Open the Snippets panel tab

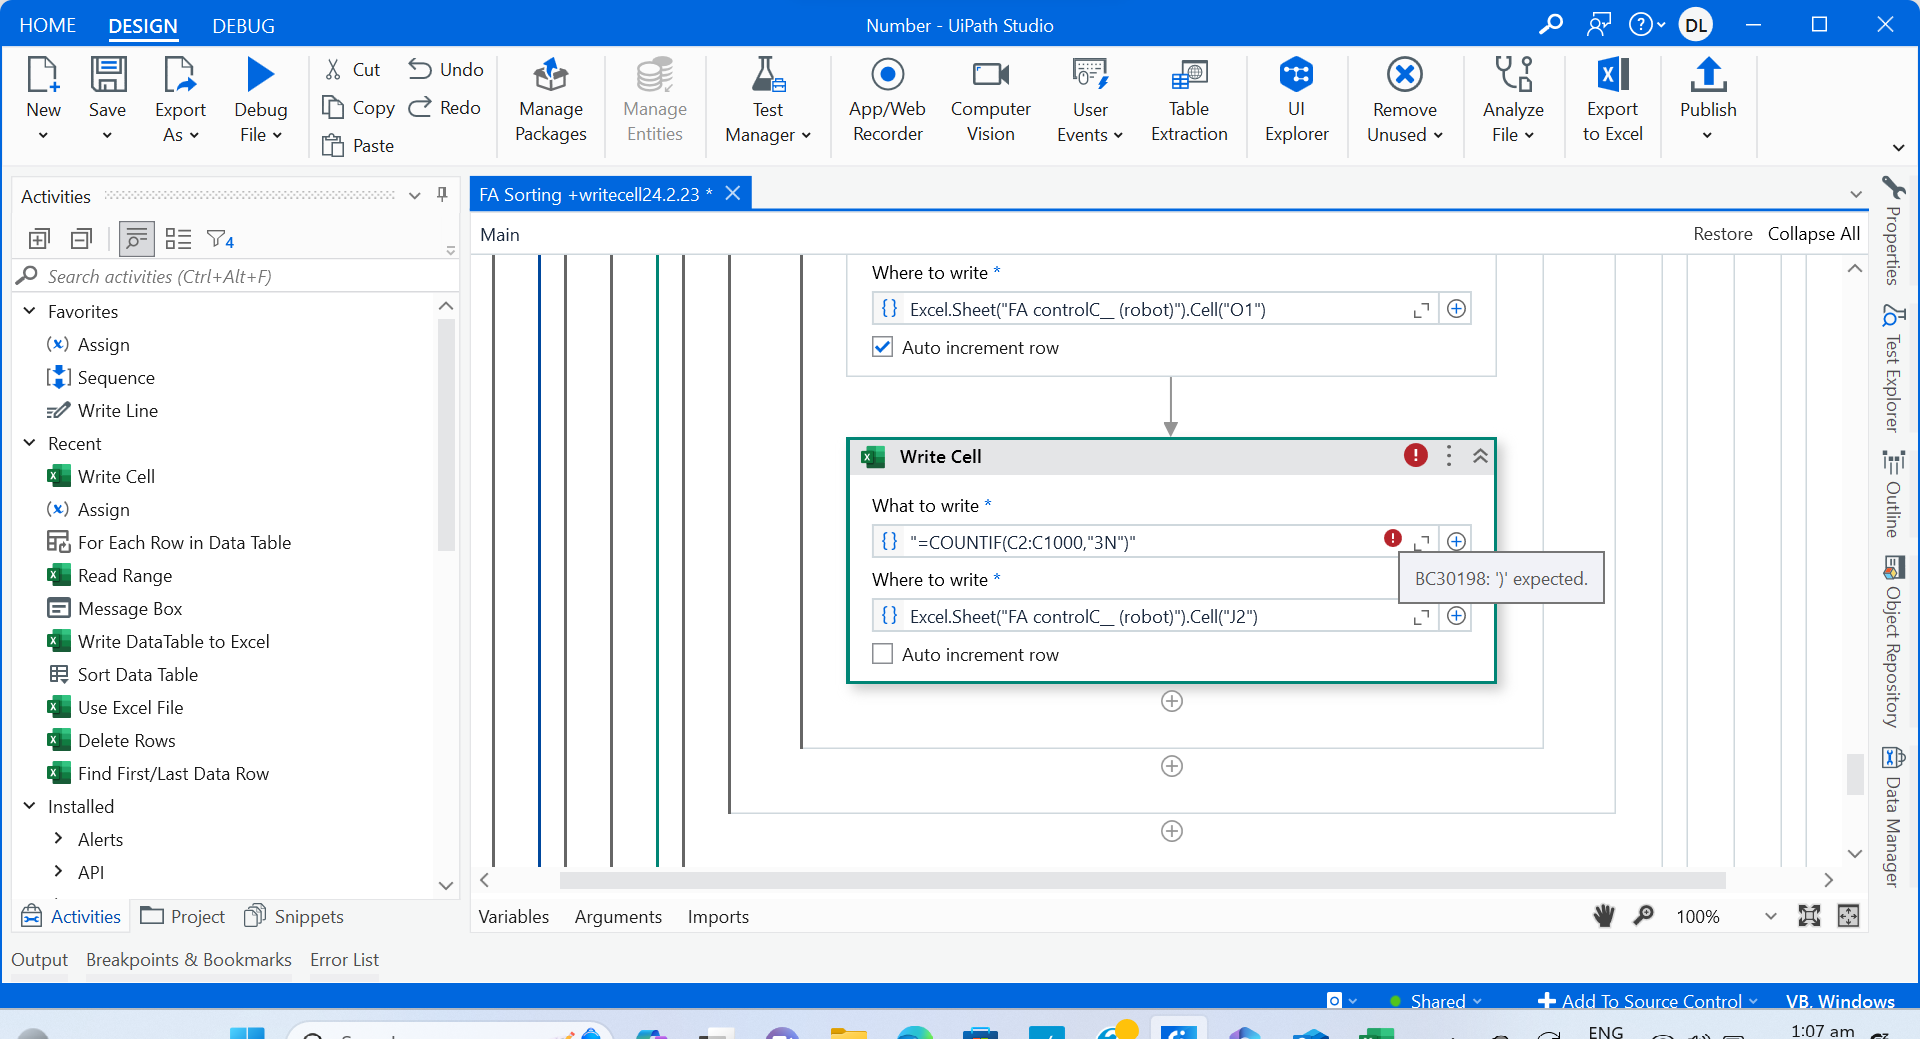[294, 916]
